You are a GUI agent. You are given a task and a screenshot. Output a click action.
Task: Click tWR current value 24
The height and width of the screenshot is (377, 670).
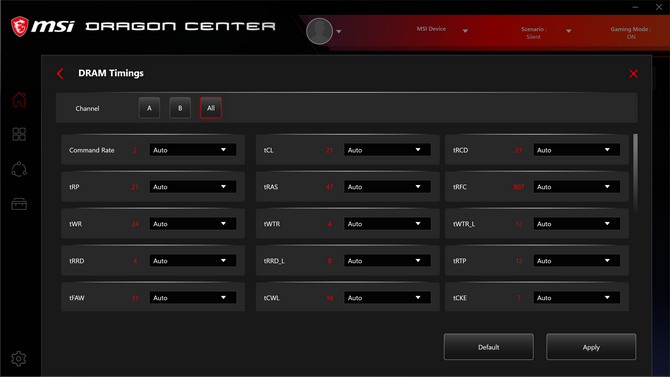tap(135, 224)
